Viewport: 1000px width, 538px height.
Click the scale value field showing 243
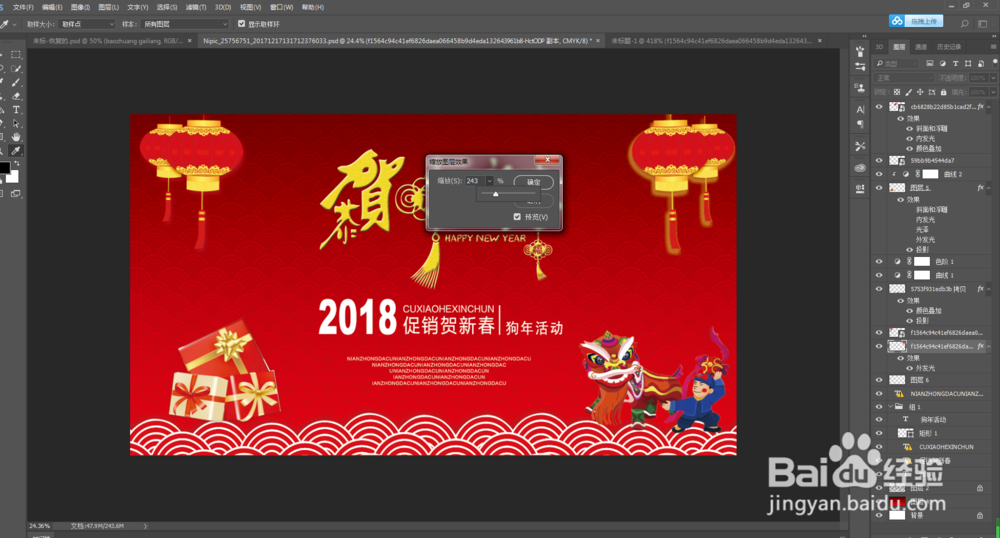click(474, 181)
